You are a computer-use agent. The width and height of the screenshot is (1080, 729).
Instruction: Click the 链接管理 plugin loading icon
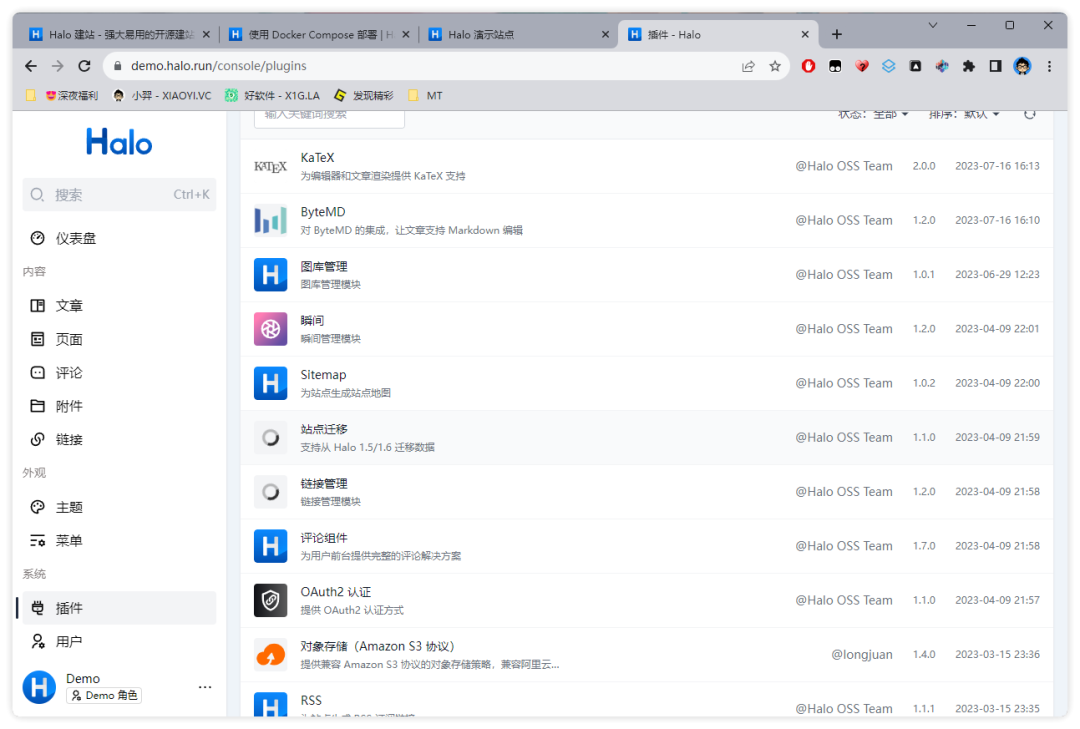click(x=270, y=492)
